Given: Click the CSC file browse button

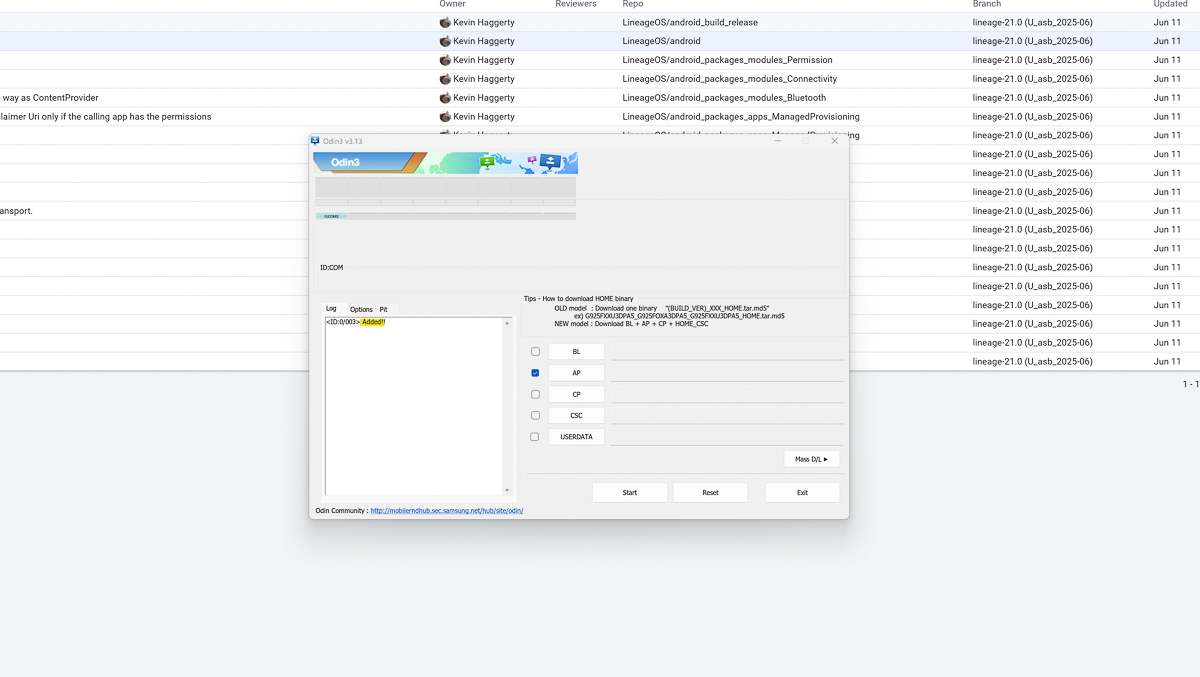Looking at the screenshot, I should click(576, 415).
